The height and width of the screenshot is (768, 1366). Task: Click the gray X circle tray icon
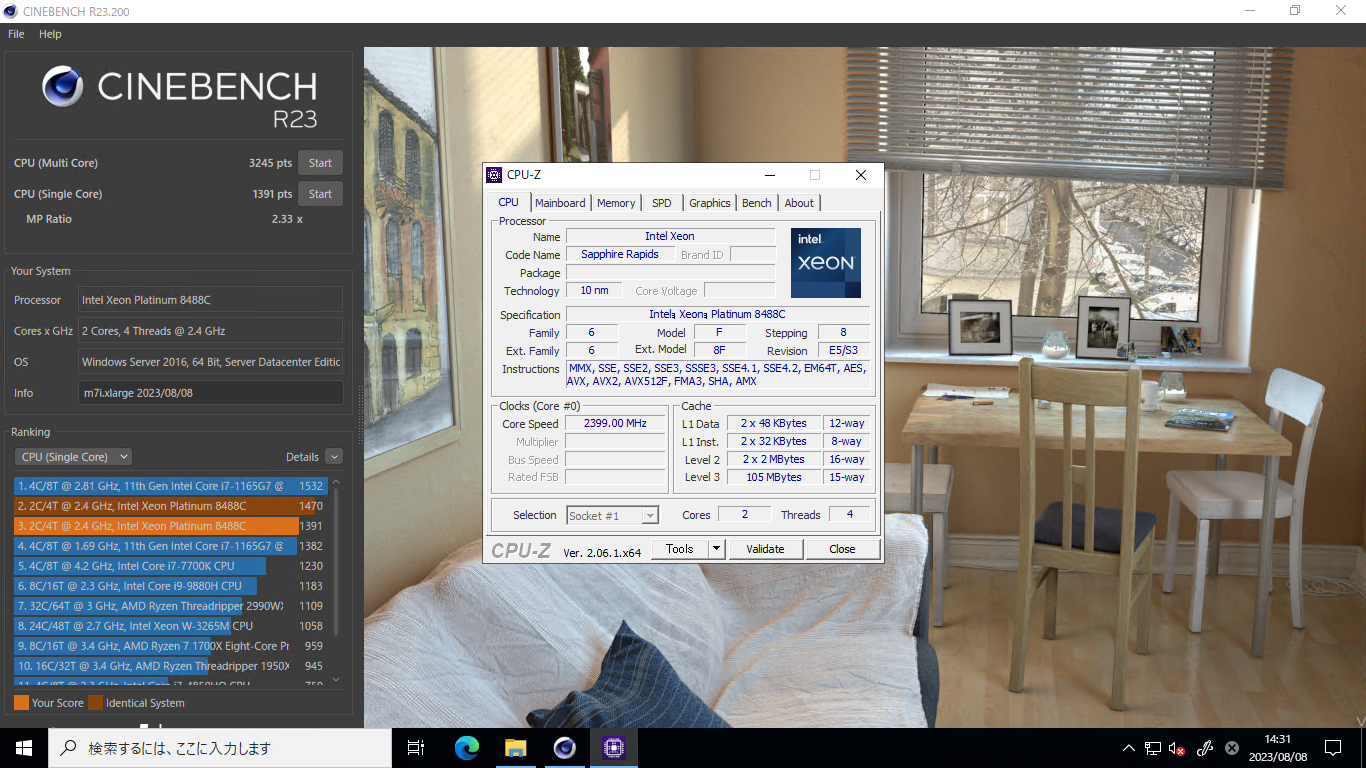[x=1232, y=748]
